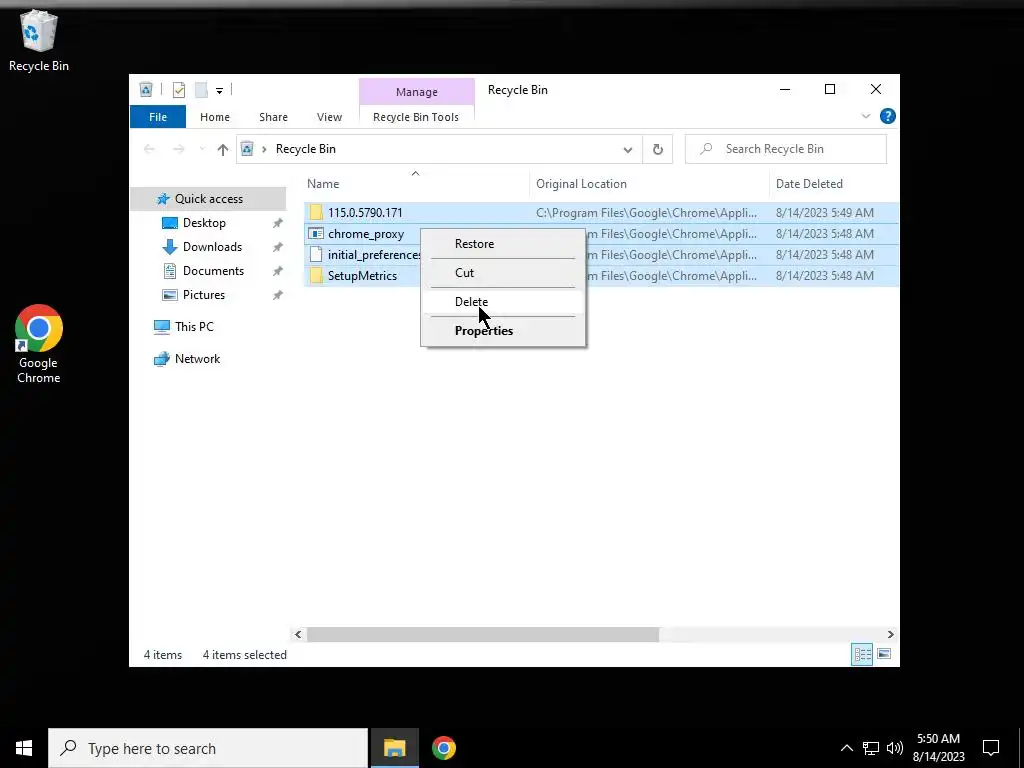Open Documents in the navigation pane

pos(213,271)
